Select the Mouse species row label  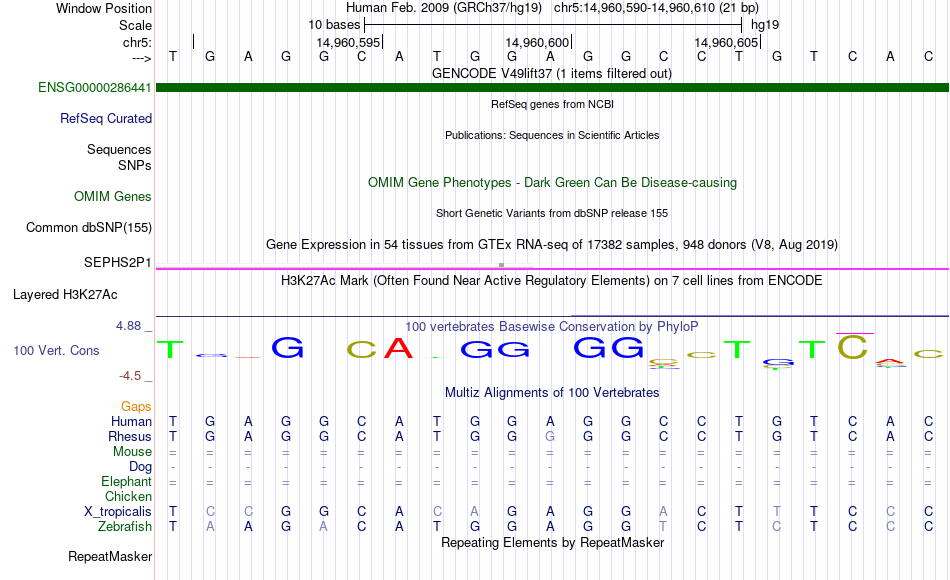pyautogui.click(x=132, y=452)
